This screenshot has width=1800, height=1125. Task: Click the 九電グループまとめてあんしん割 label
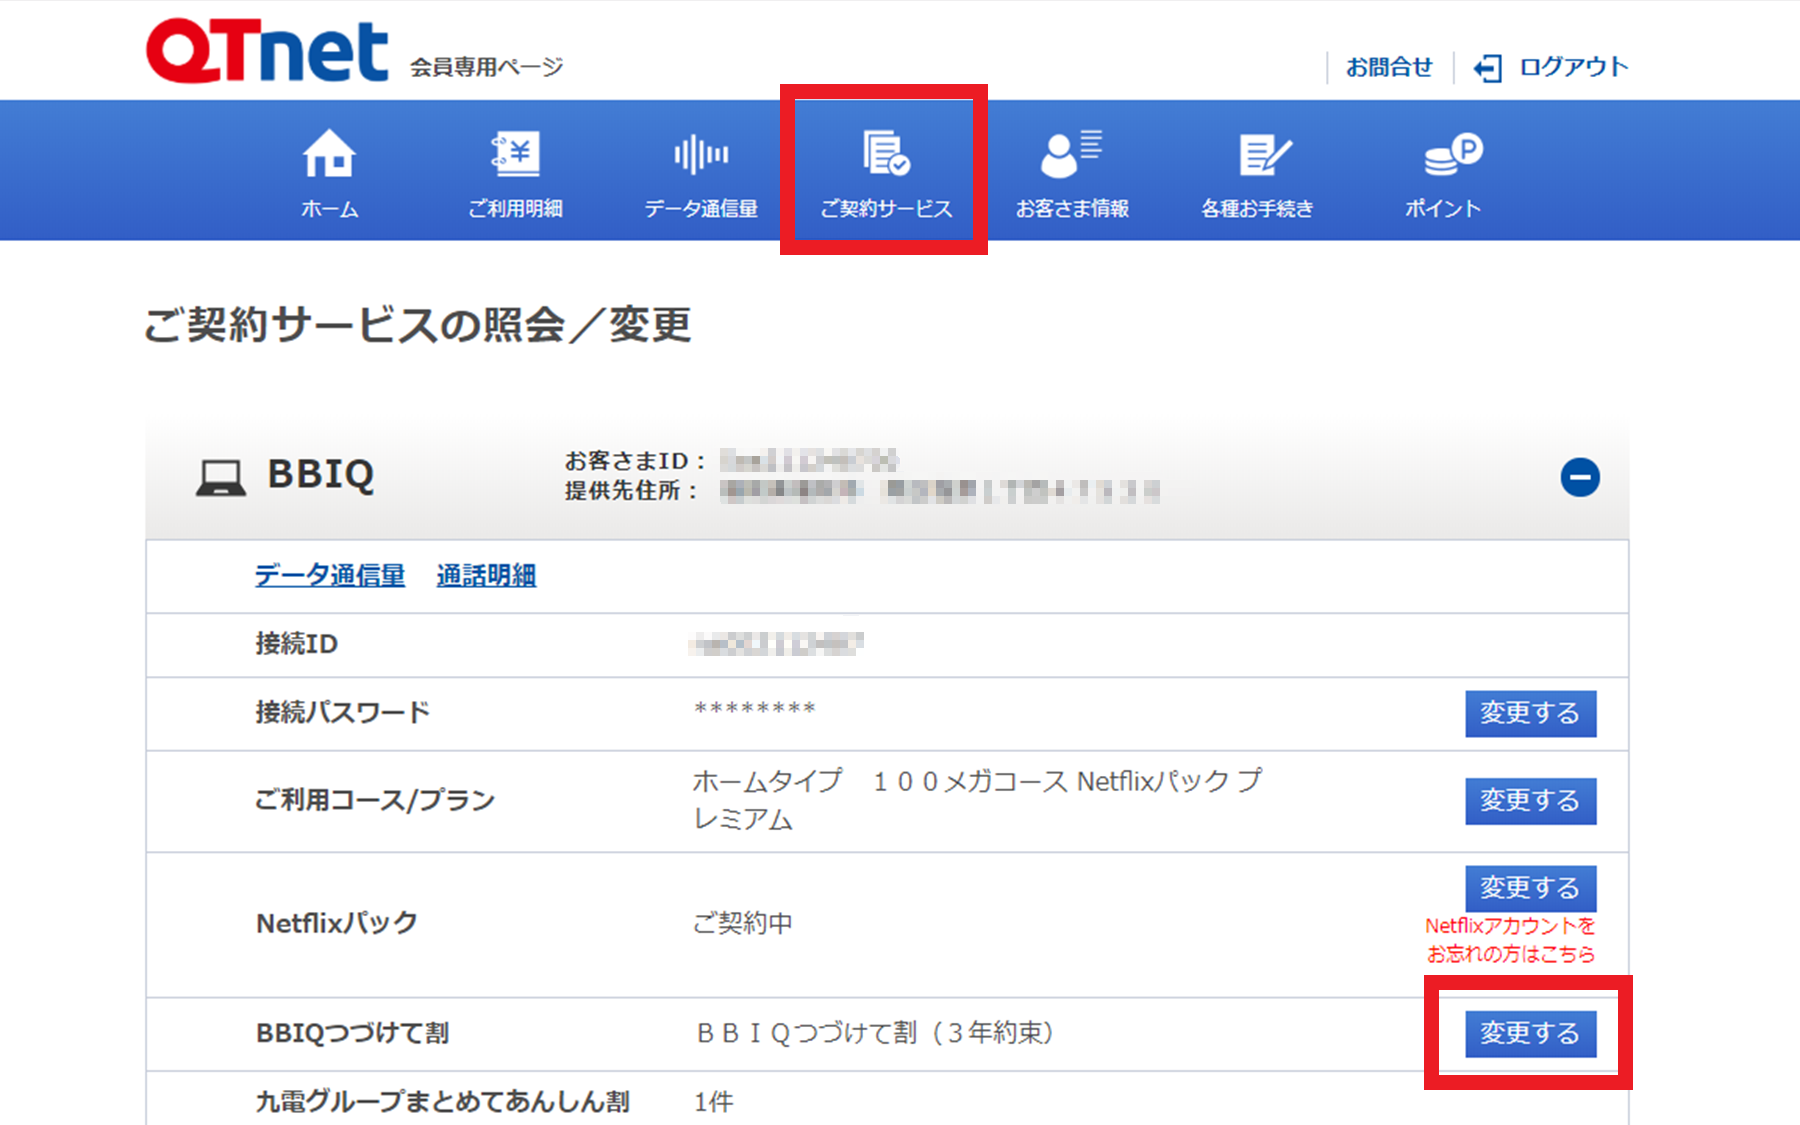[x=442, y=1102]
